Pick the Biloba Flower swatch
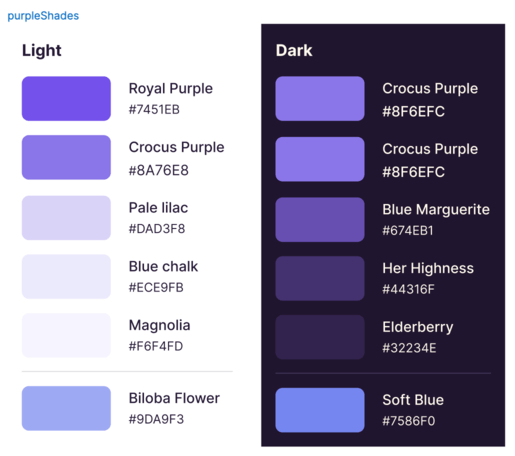This screenshot has width=515, height=456. coord(66,408)
